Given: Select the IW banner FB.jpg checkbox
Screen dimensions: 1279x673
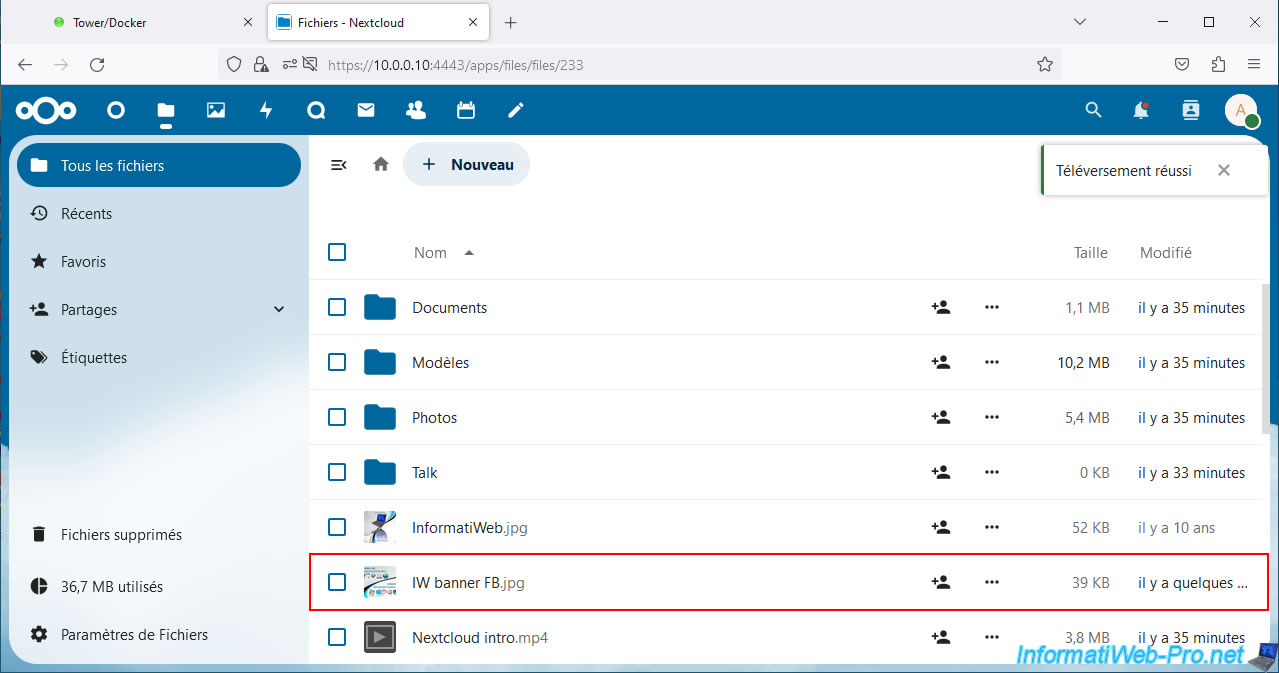Looking at the screenshot, I should pyautogui.click(x=337, y=582).
